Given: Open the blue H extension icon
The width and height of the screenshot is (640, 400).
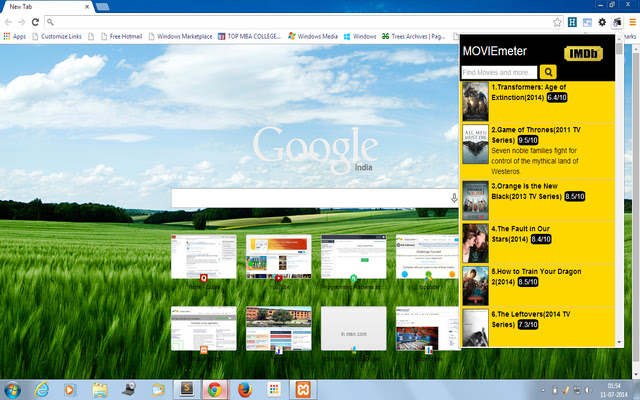Looking at the screenshot, I should coord(572,22).
